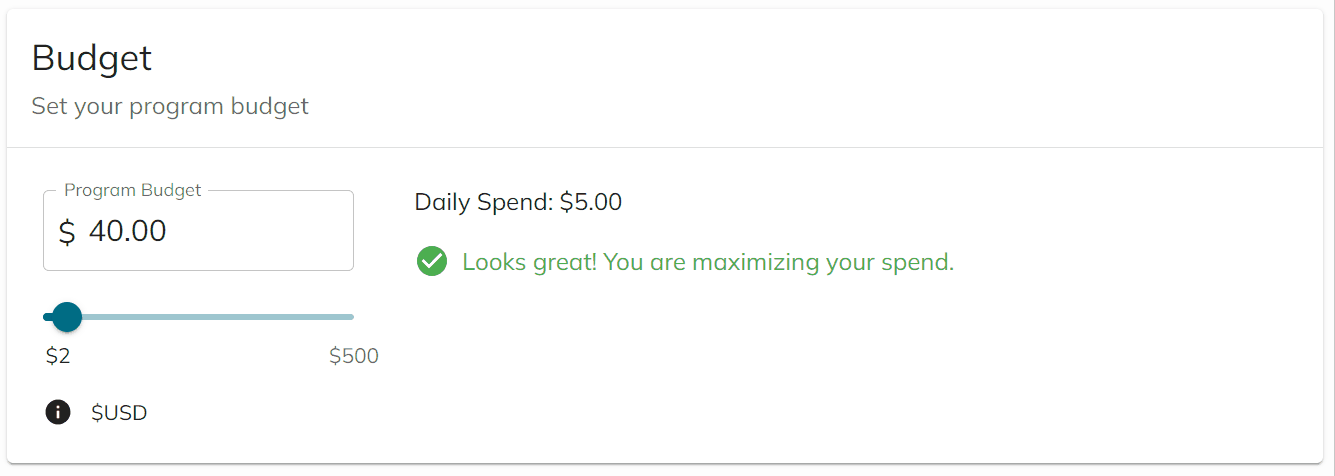The height and width of the screenshot is (476, 1335).
Task: Click the Daily Spend label text
Action: [x=483, y=202]
